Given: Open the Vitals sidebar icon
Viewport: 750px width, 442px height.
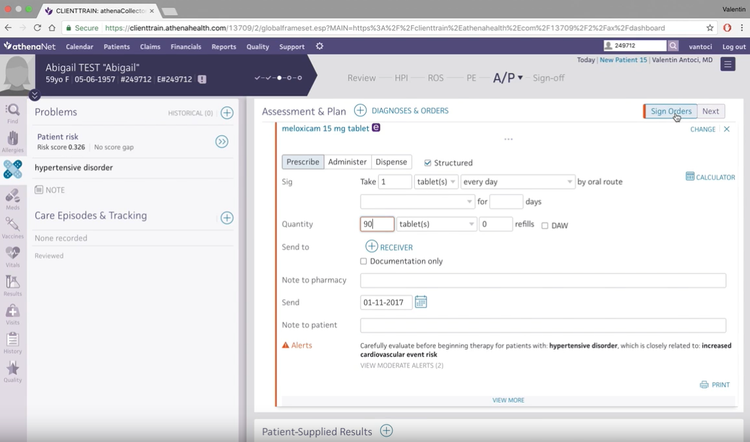Looking at the screenshot, I should (12, 257).
